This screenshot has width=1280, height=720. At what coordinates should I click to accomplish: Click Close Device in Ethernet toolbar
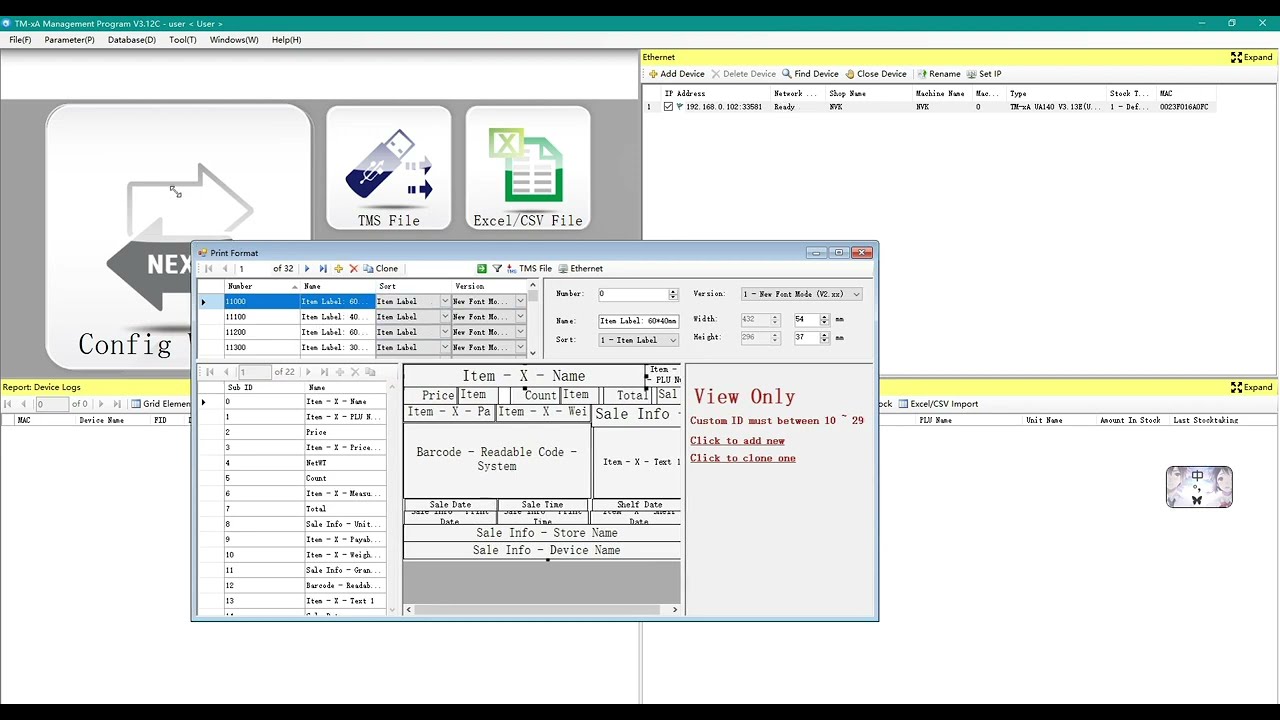coord(876,74)
